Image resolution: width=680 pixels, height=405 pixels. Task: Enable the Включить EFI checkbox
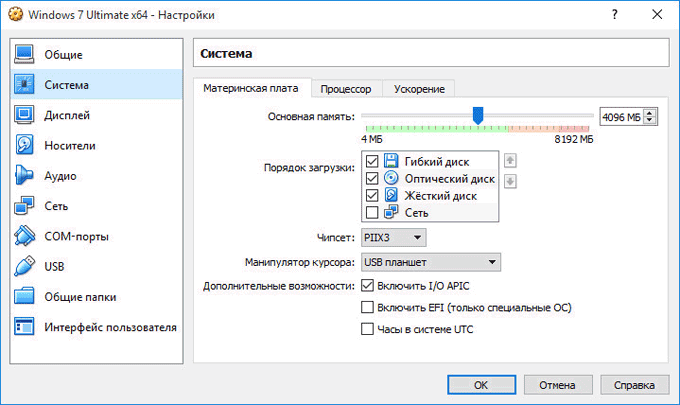pos(367,307)
